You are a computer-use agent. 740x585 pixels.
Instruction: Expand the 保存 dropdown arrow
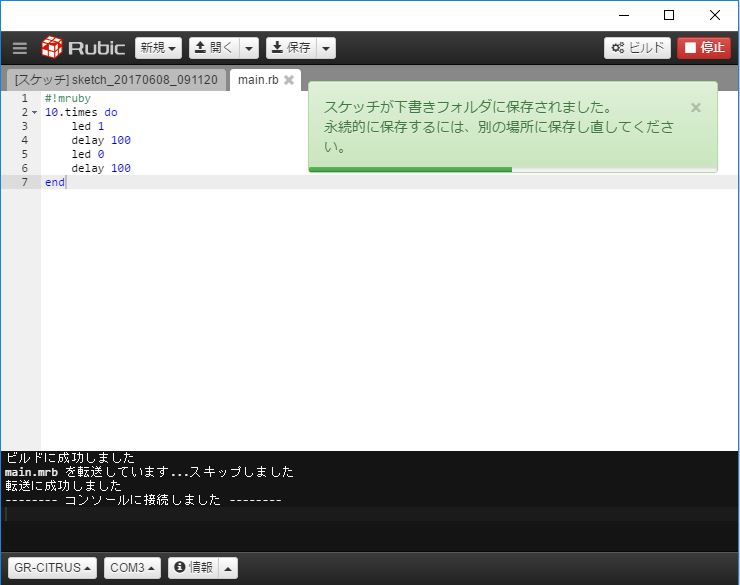[x=326, y=48]
